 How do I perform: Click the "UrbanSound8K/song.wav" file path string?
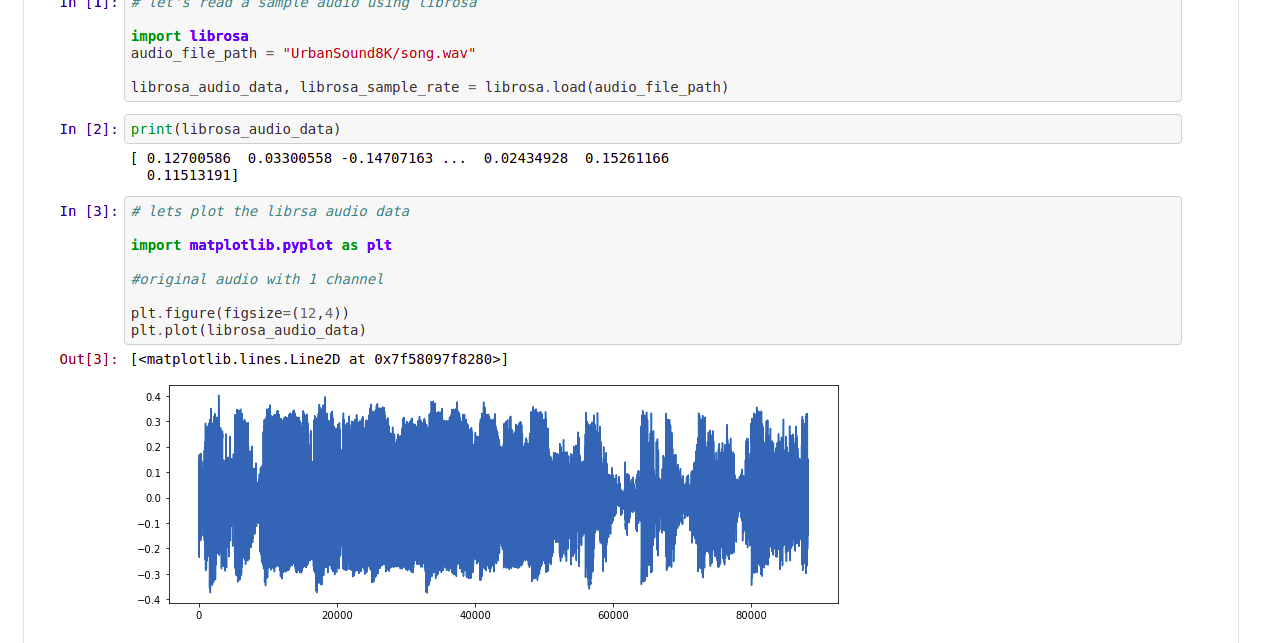click(379, 53)
